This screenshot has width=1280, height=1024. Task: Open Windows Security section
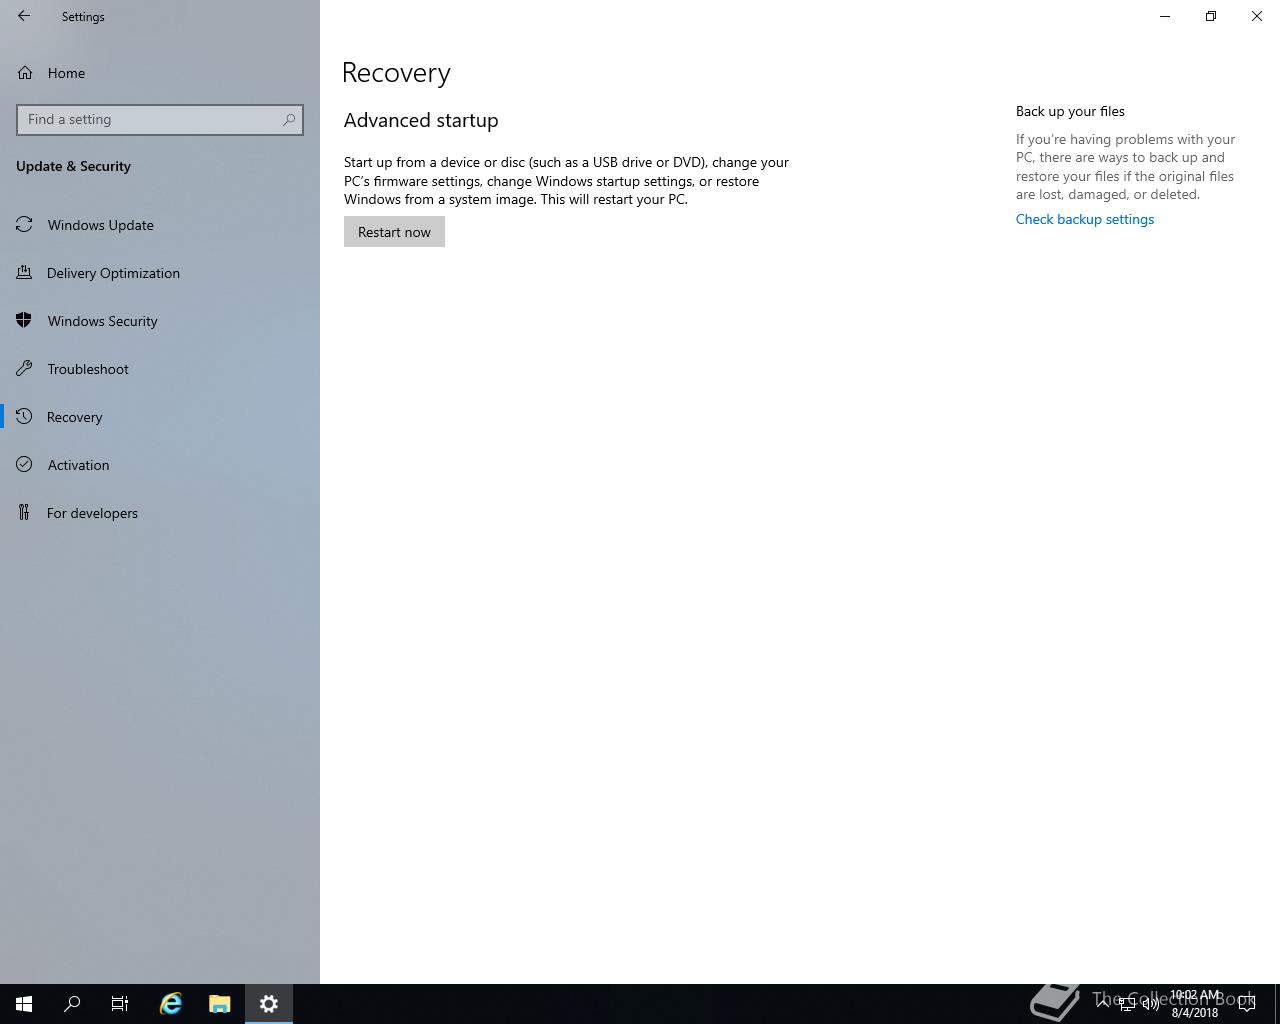[160, 321]
